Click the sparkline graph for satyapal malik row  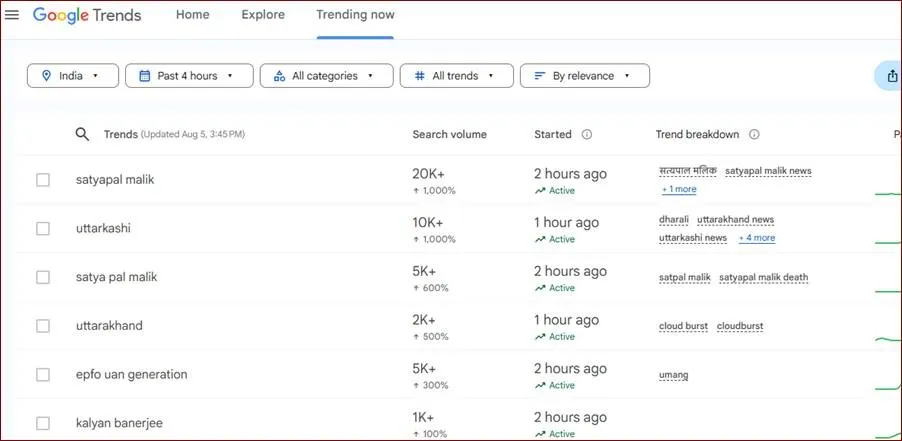pyautogui.click(x=888, y=192)
